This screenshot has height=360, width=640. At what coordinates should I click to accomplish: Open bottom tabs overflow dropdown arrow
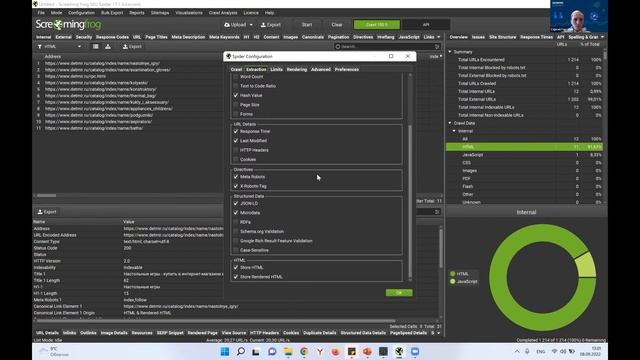point(439,333)
